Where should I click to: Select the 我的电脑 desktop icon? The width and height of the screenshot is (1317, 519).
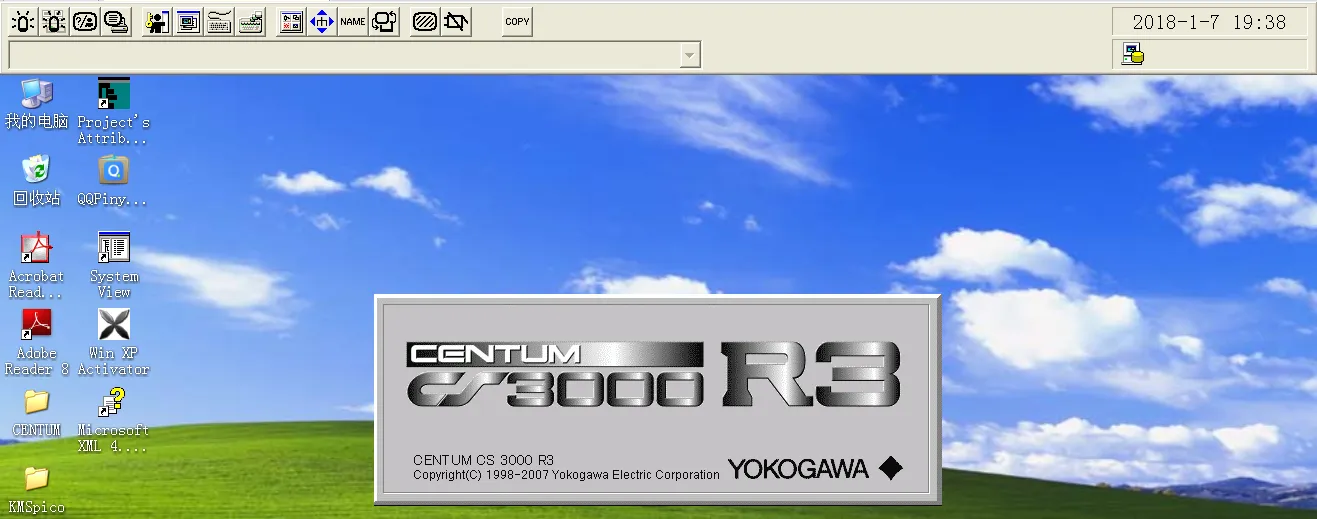(36, 104)
